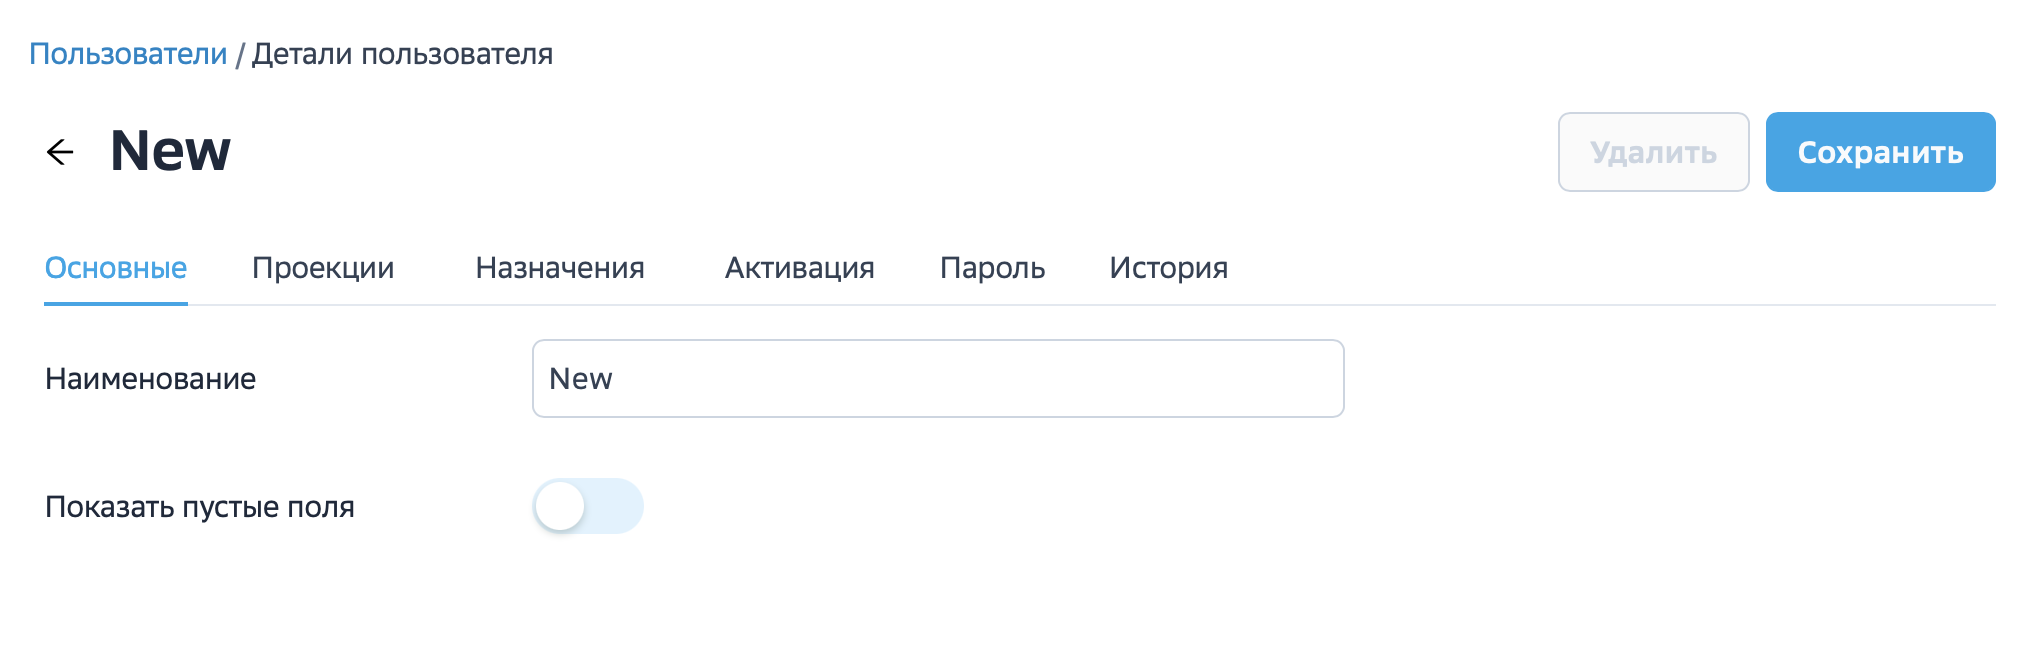The image size is (2036, 660).
Task: Click the word New inside the name field
Action: pyautogui.click(x=581, y=379)
